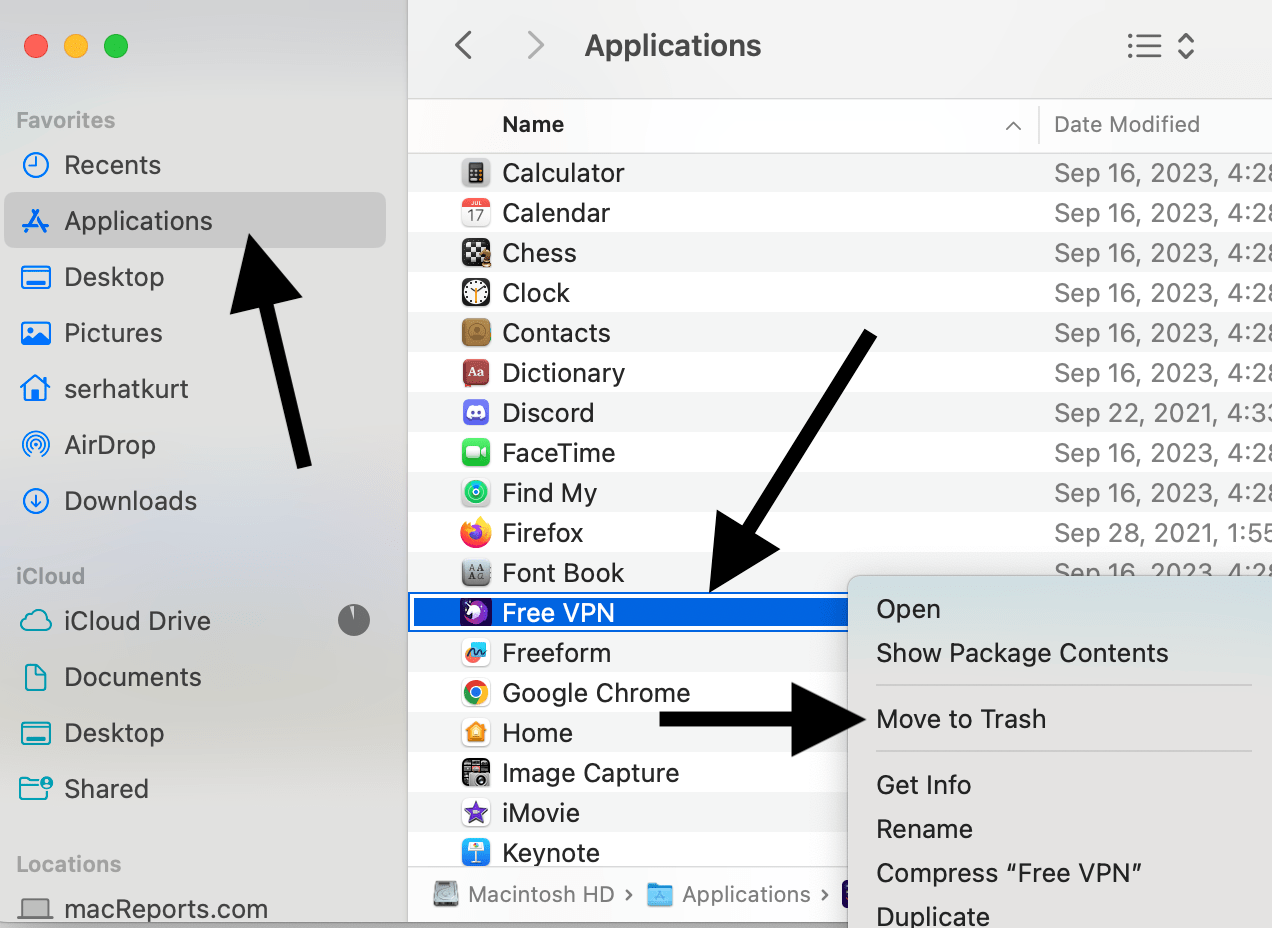
Task: Go forward with the right chevron
Action: pos(536,45)
